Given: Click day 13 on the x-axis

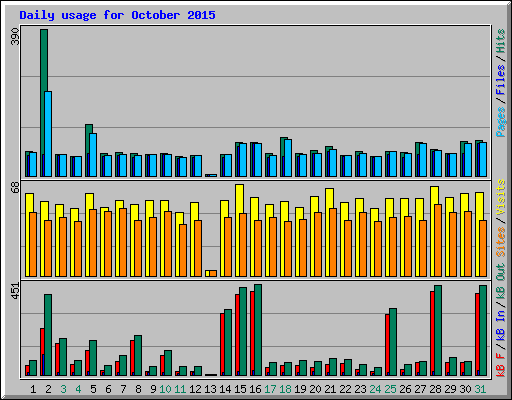Looking at the screenshot, I should coord(210,389).
